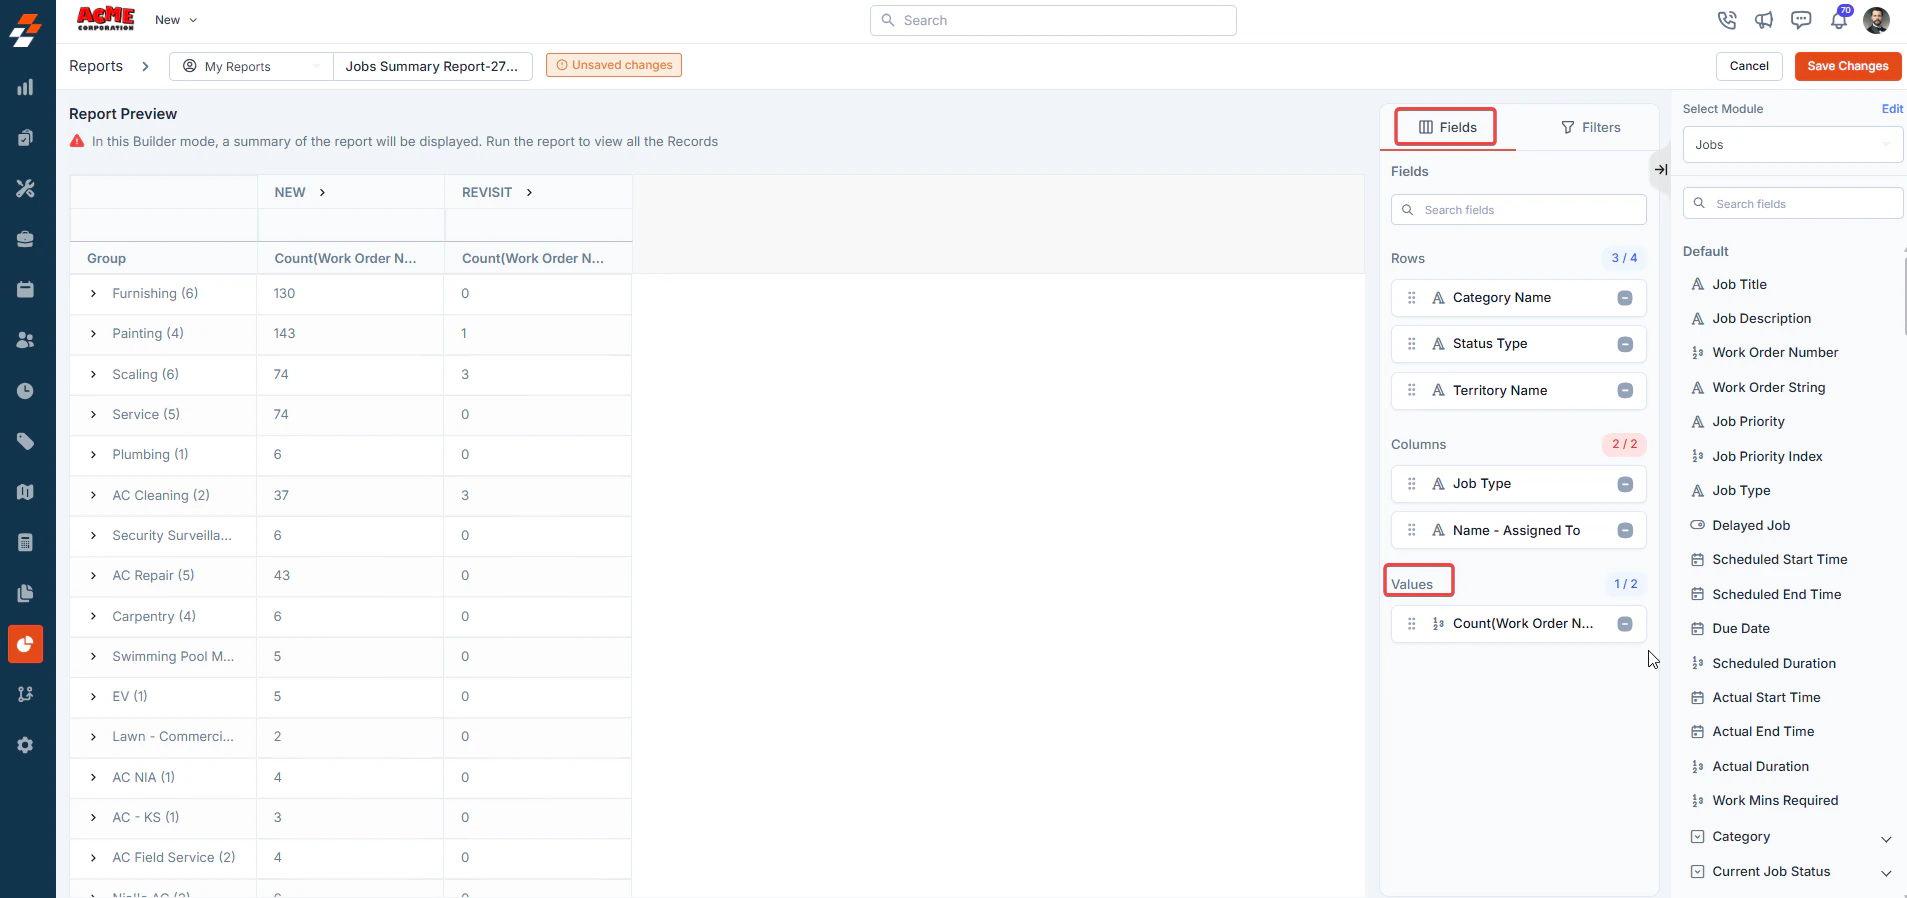Open the announcements megaphone icon
Image resolution: width=1907 pixels, height=898 pixels.
point(1764,20)
